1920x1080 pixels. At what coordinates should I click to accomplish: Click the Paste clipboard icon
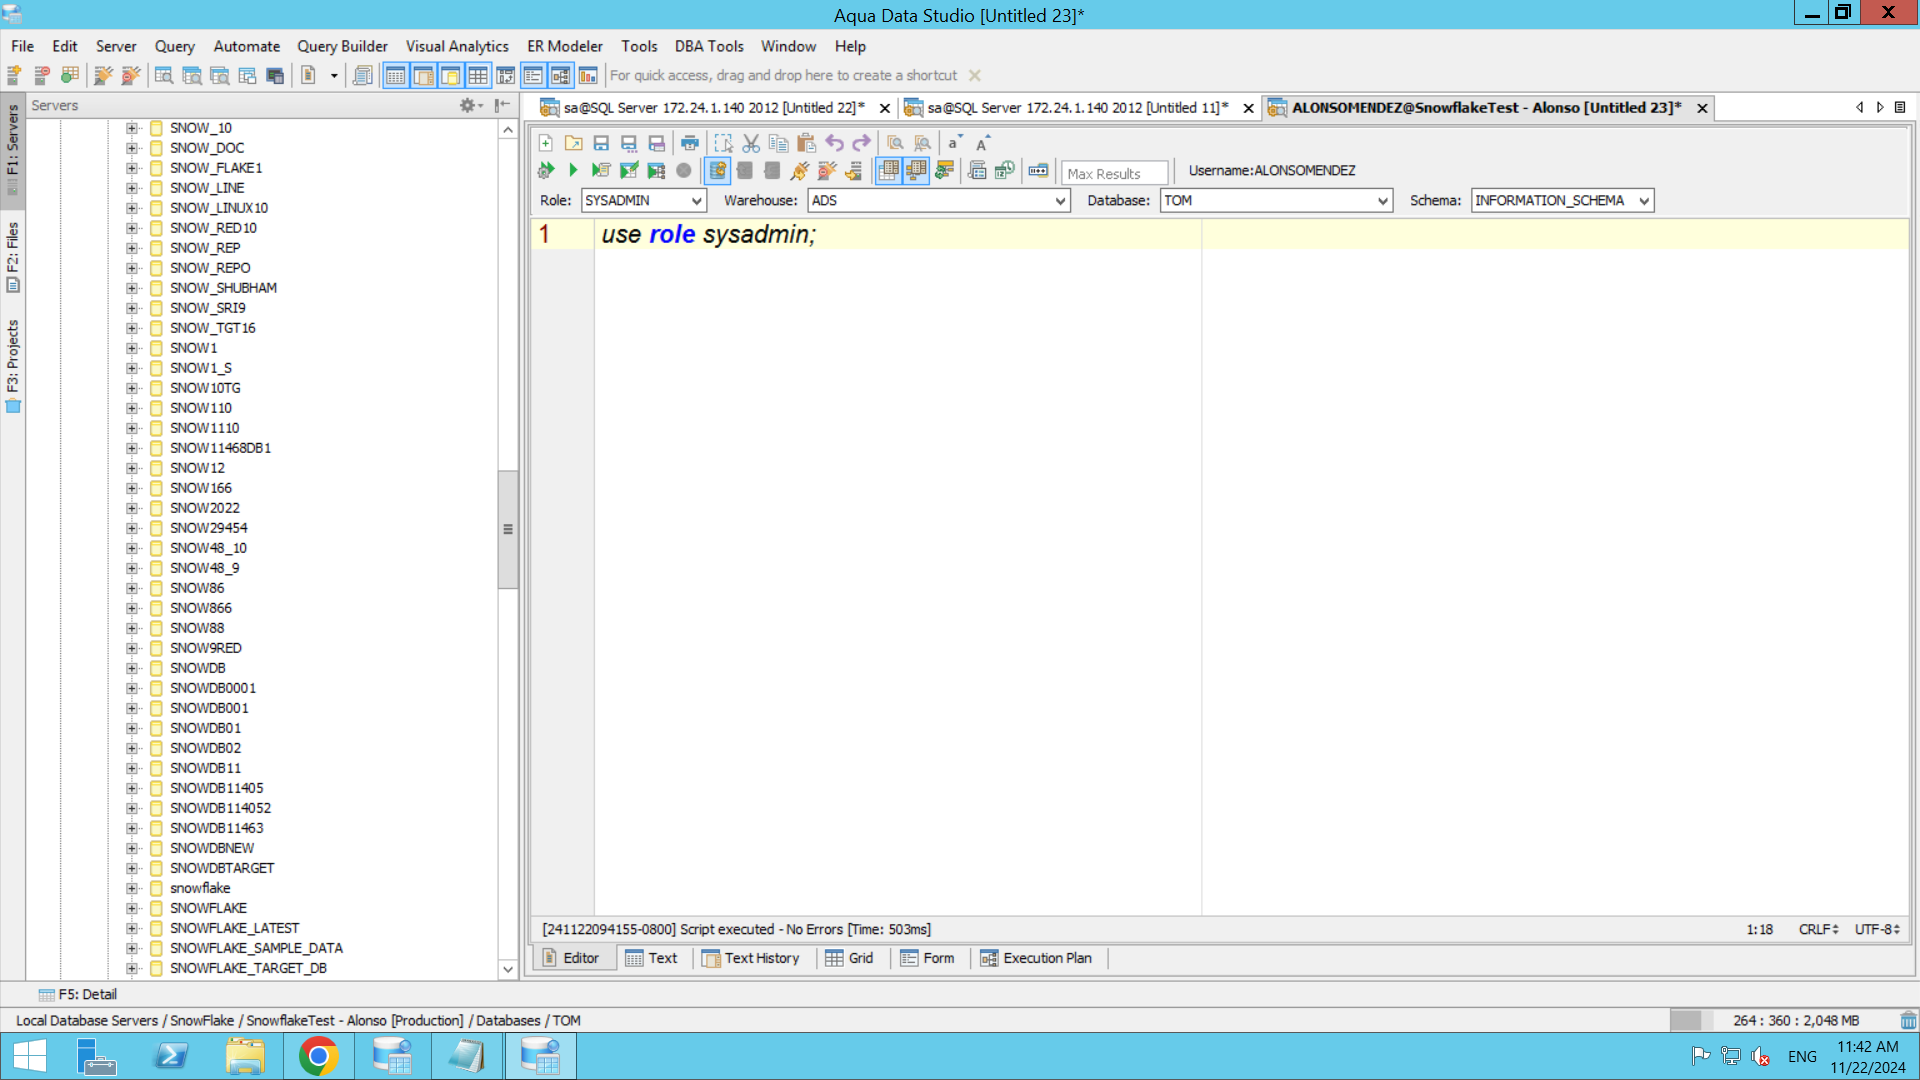coord(806,143)
